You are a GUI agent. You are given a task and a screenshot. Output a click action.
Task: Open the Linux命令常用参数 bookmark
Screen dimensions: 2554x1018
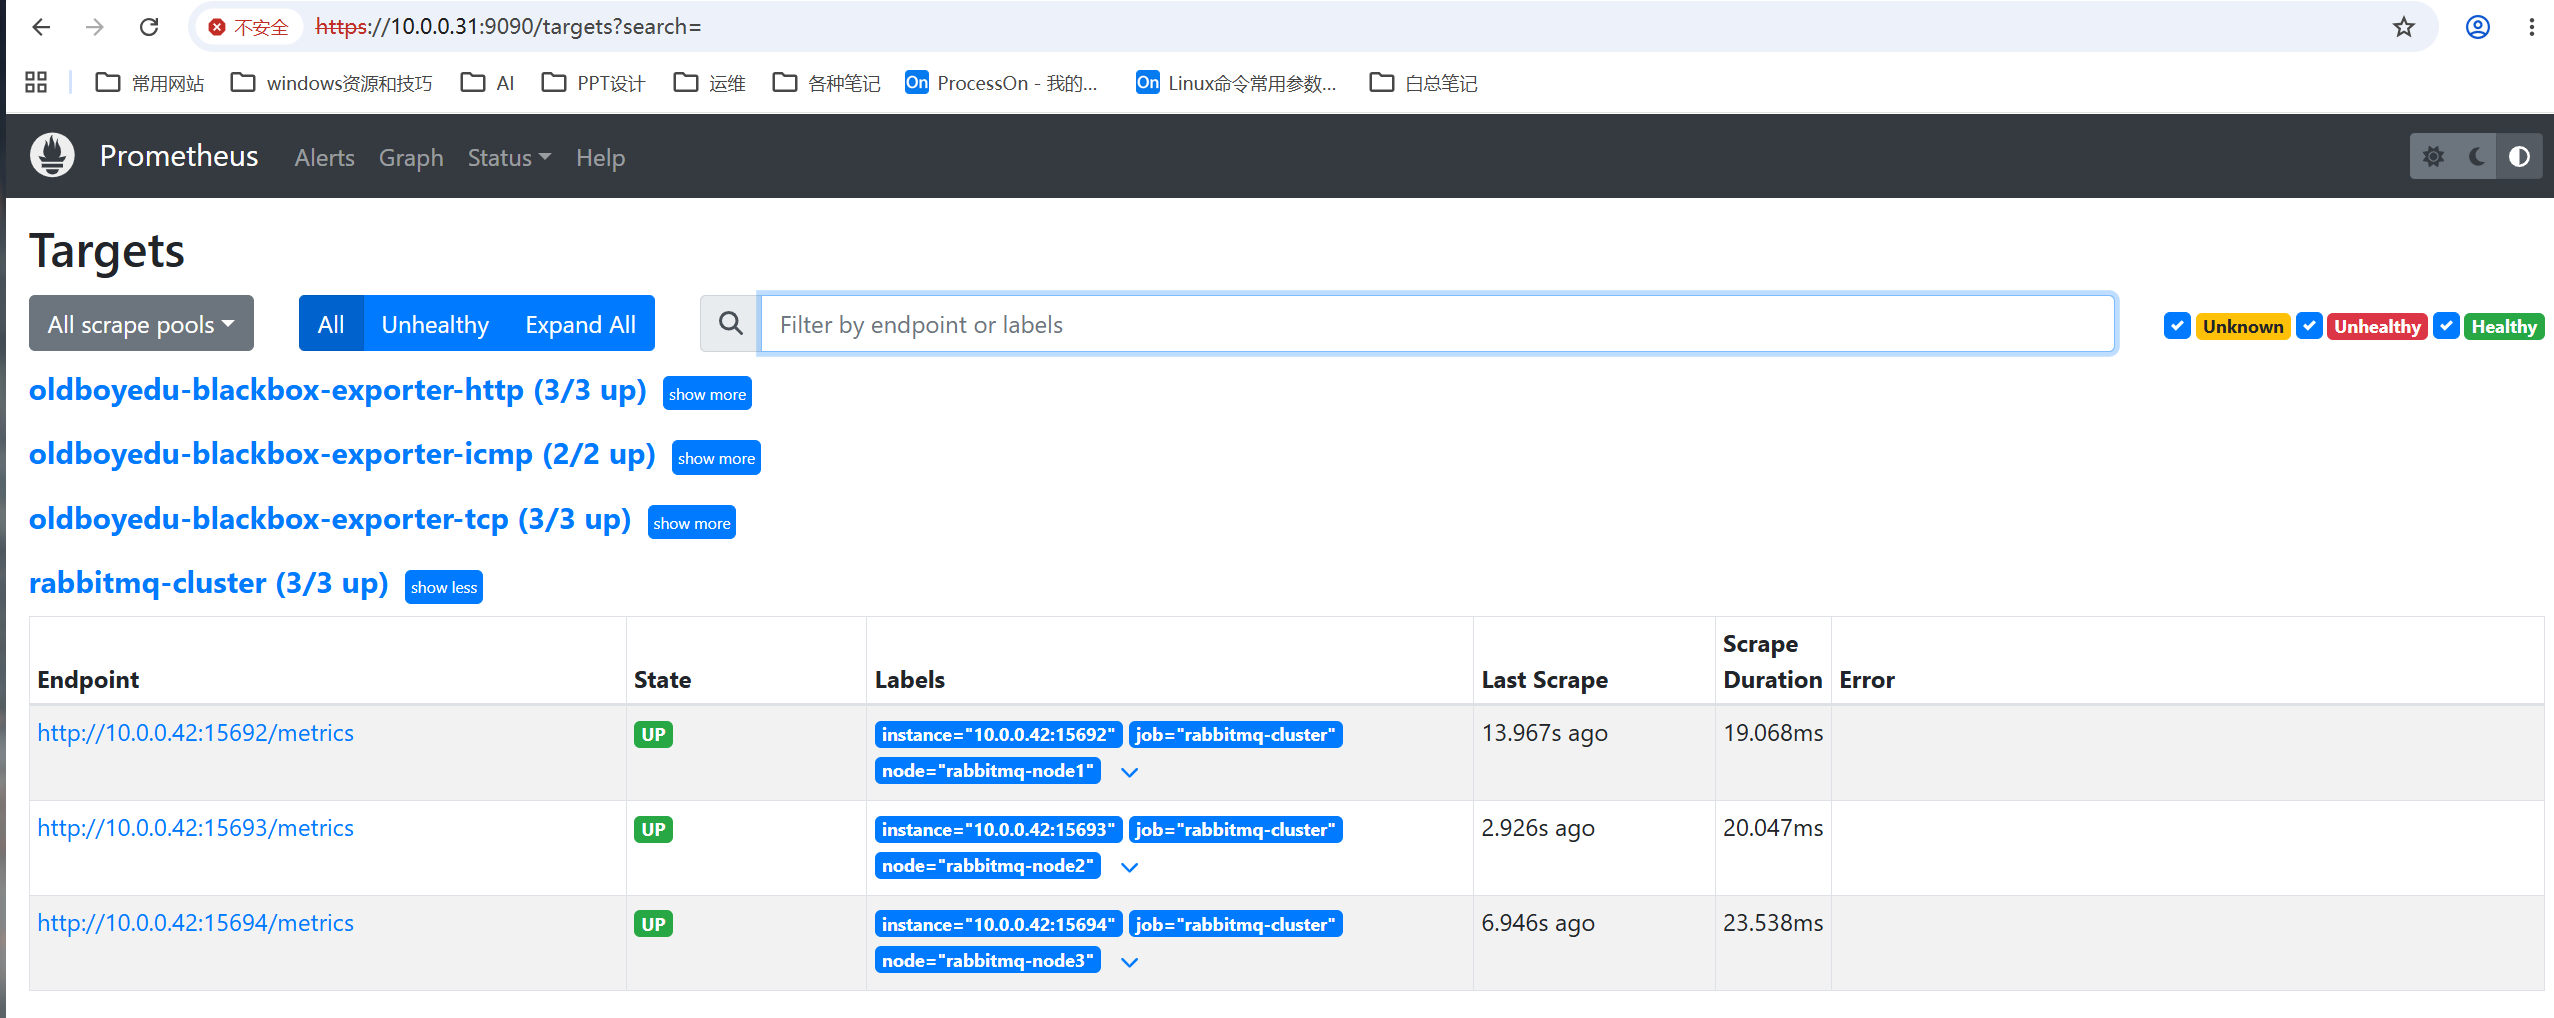point(1237,83)
